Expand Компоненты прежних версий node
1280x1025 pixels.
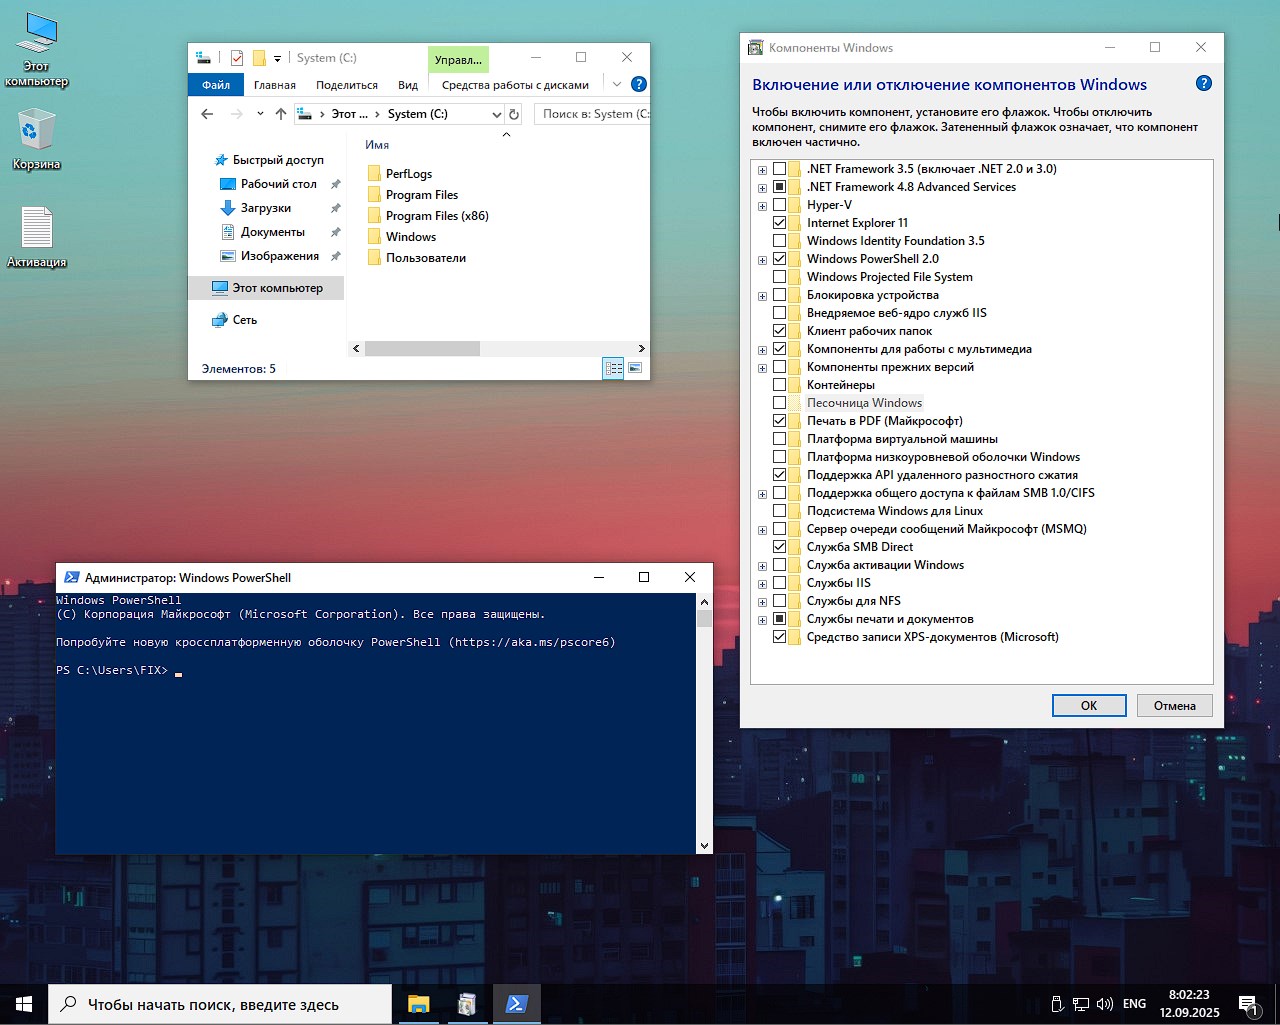762,368
